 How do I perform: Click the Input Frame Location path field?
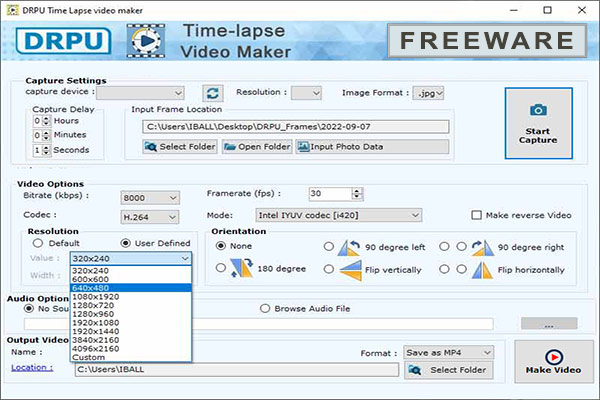(295, 127)
